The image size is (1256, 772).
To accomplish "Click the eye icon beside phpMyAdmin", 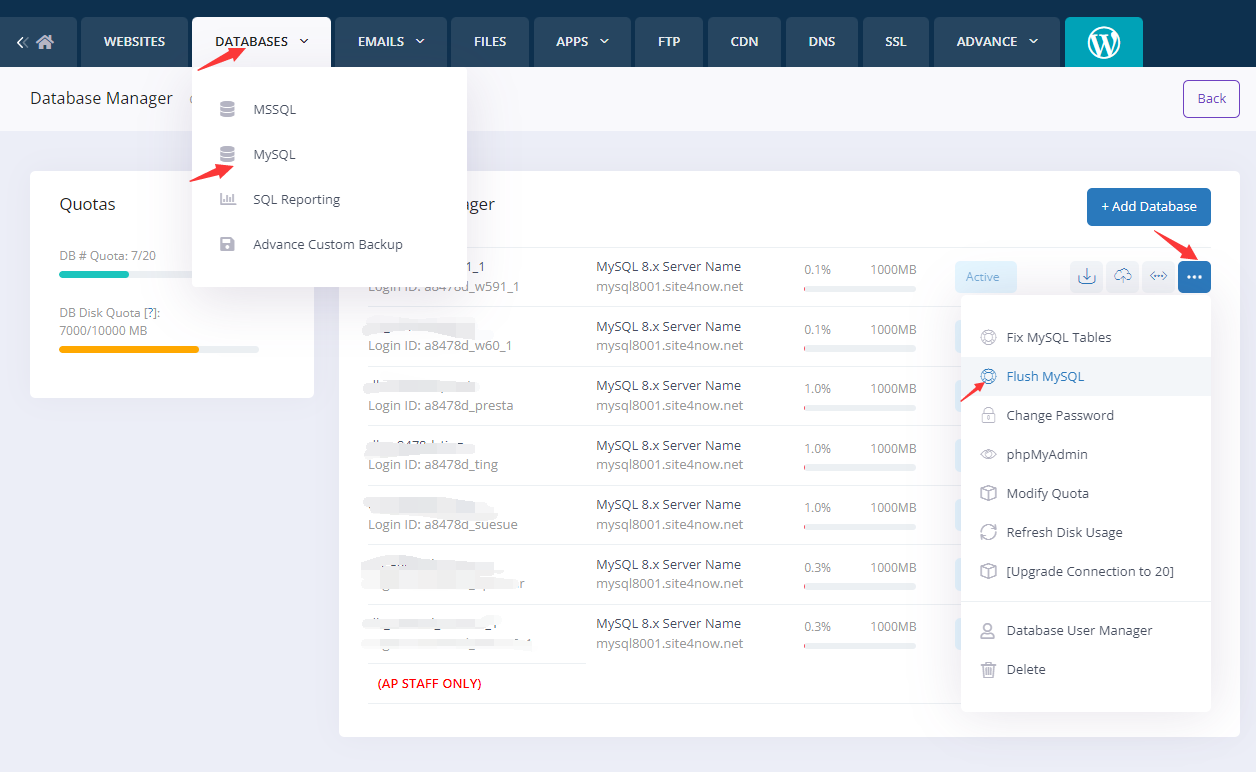I will click(988, 455).
